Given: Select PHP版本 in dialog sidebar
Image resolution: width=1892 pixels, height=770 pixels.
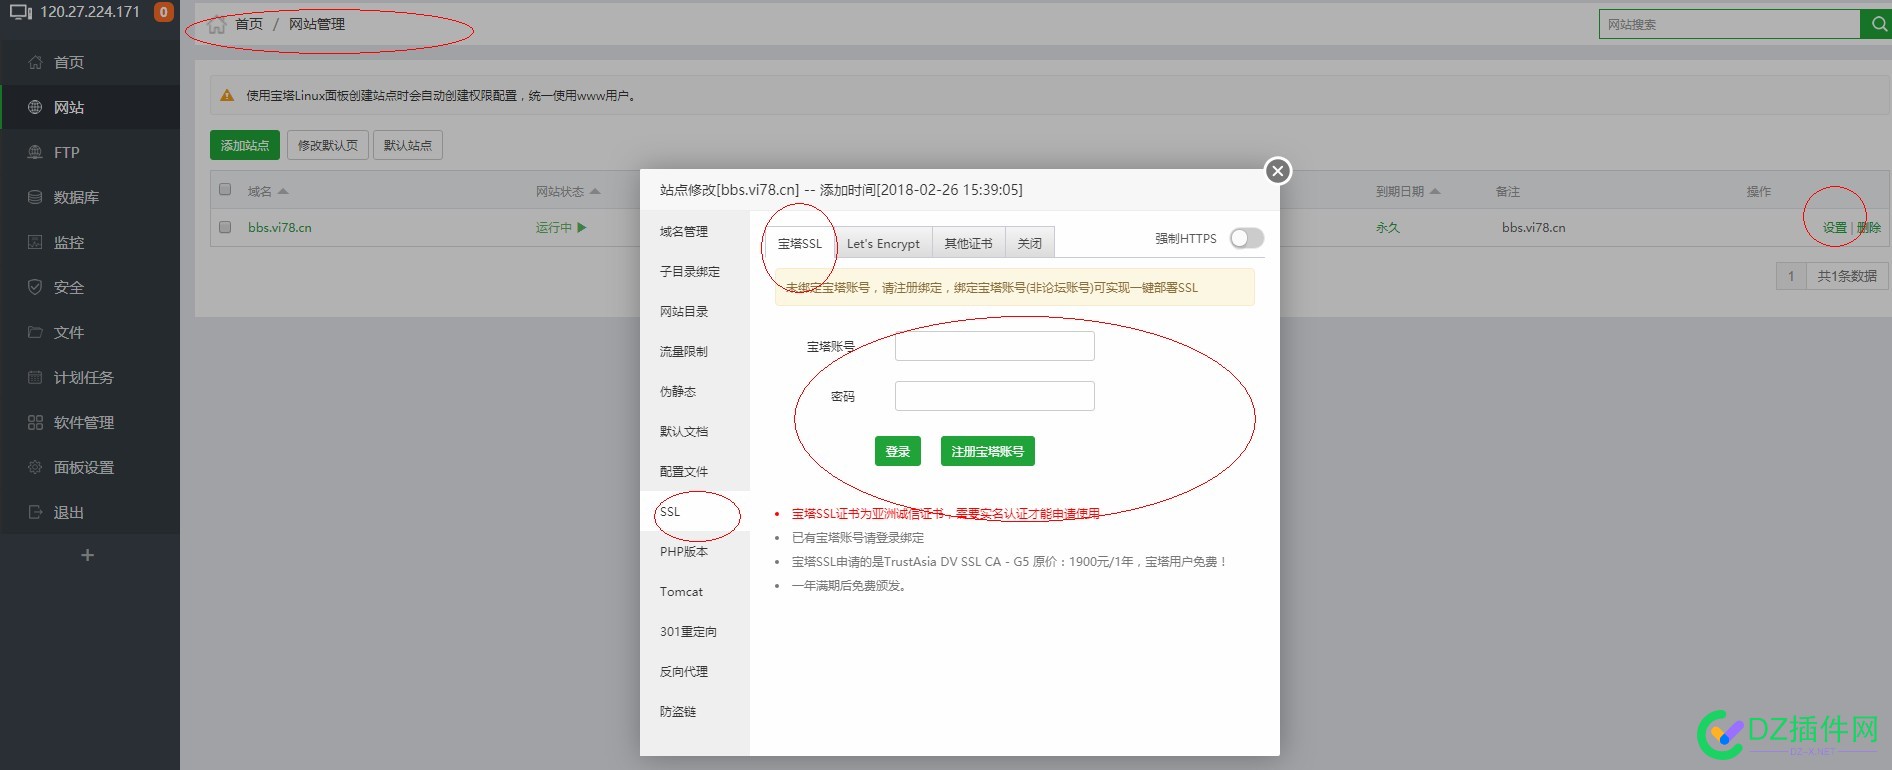Looking at the screenshot, I should coord(695,551).
